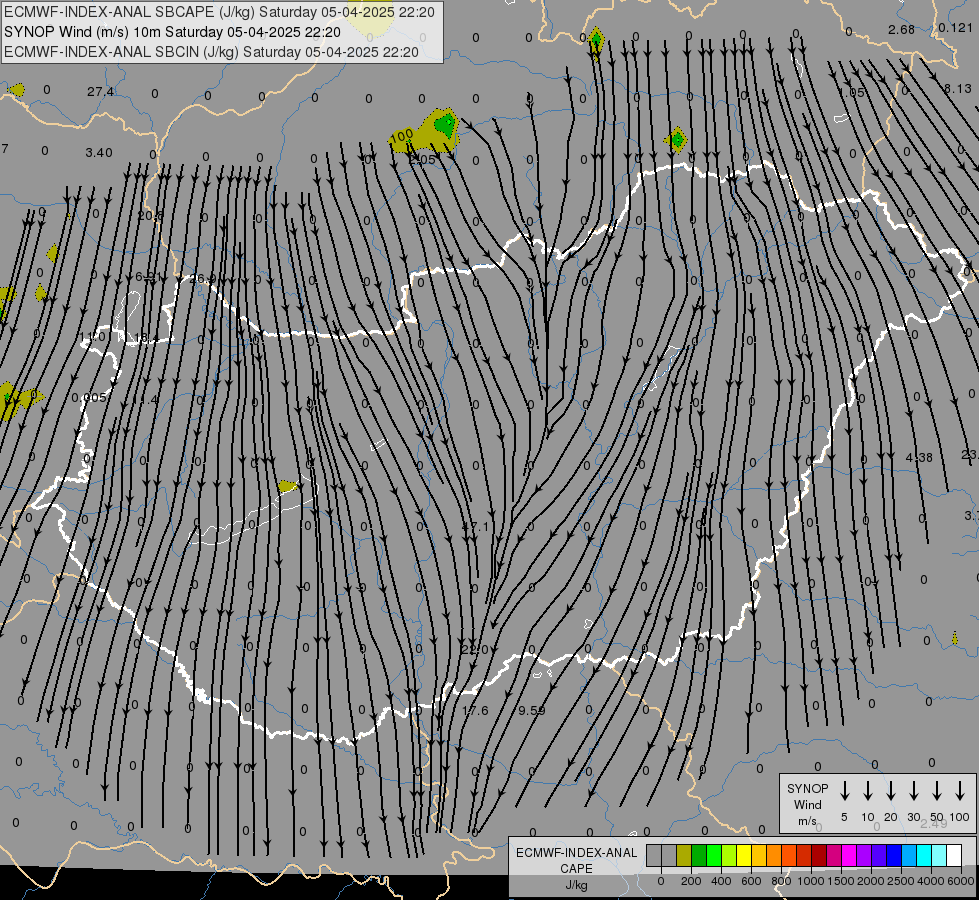The width and height of the screenshot is (979, 900).
Task: Click the white swatch ending at 6000
Action: click(x=955, y=856)
